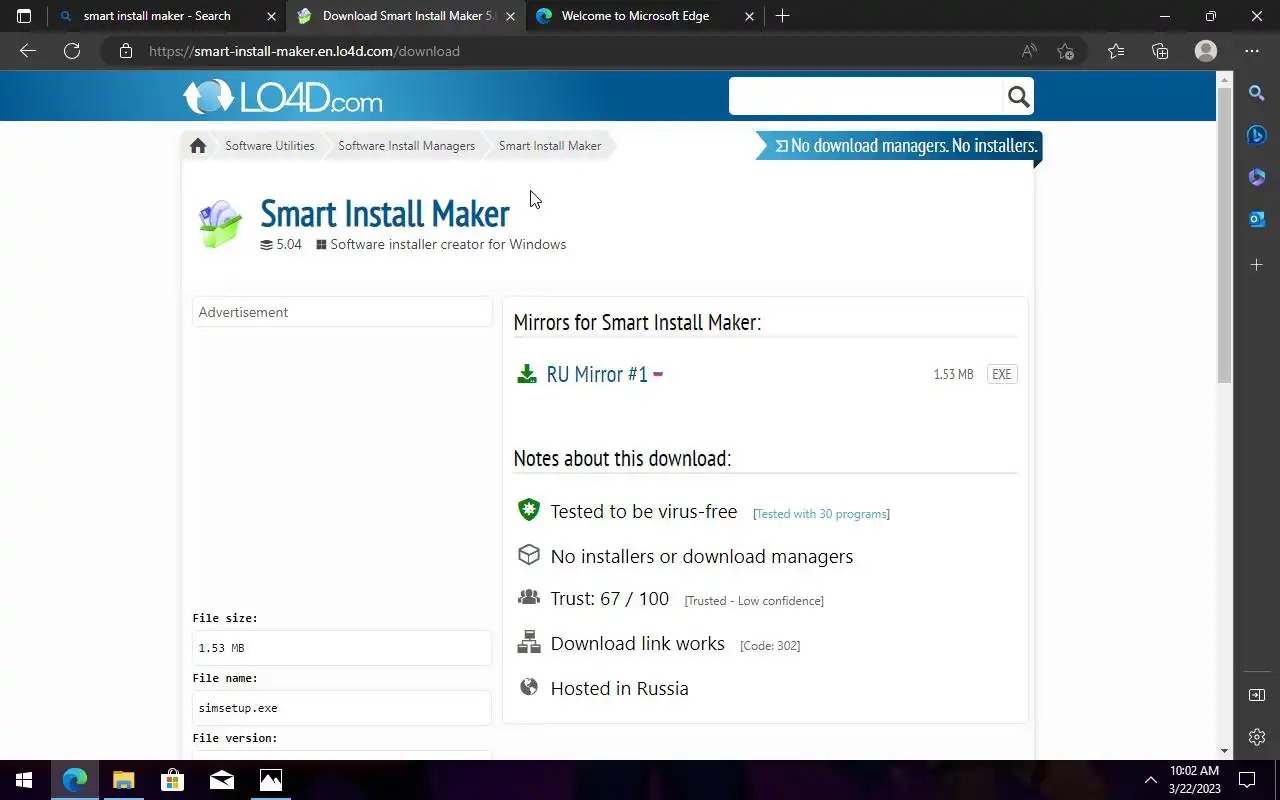Click Trusted - Low confidence text
1280x800 pixels.
(754, 601)
